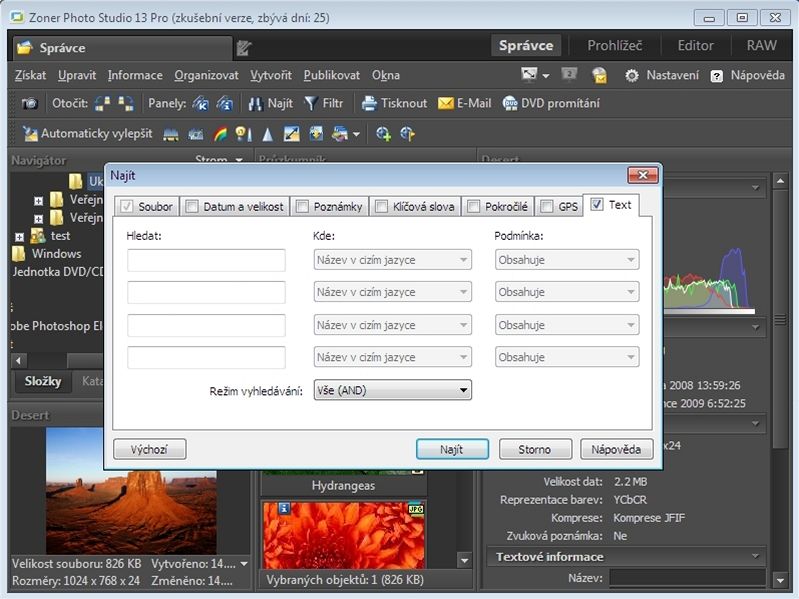The height and width of the screenshot is (599, 799).
Task: Select the Desert preview thumbnail
Action: tap(130, 488)
